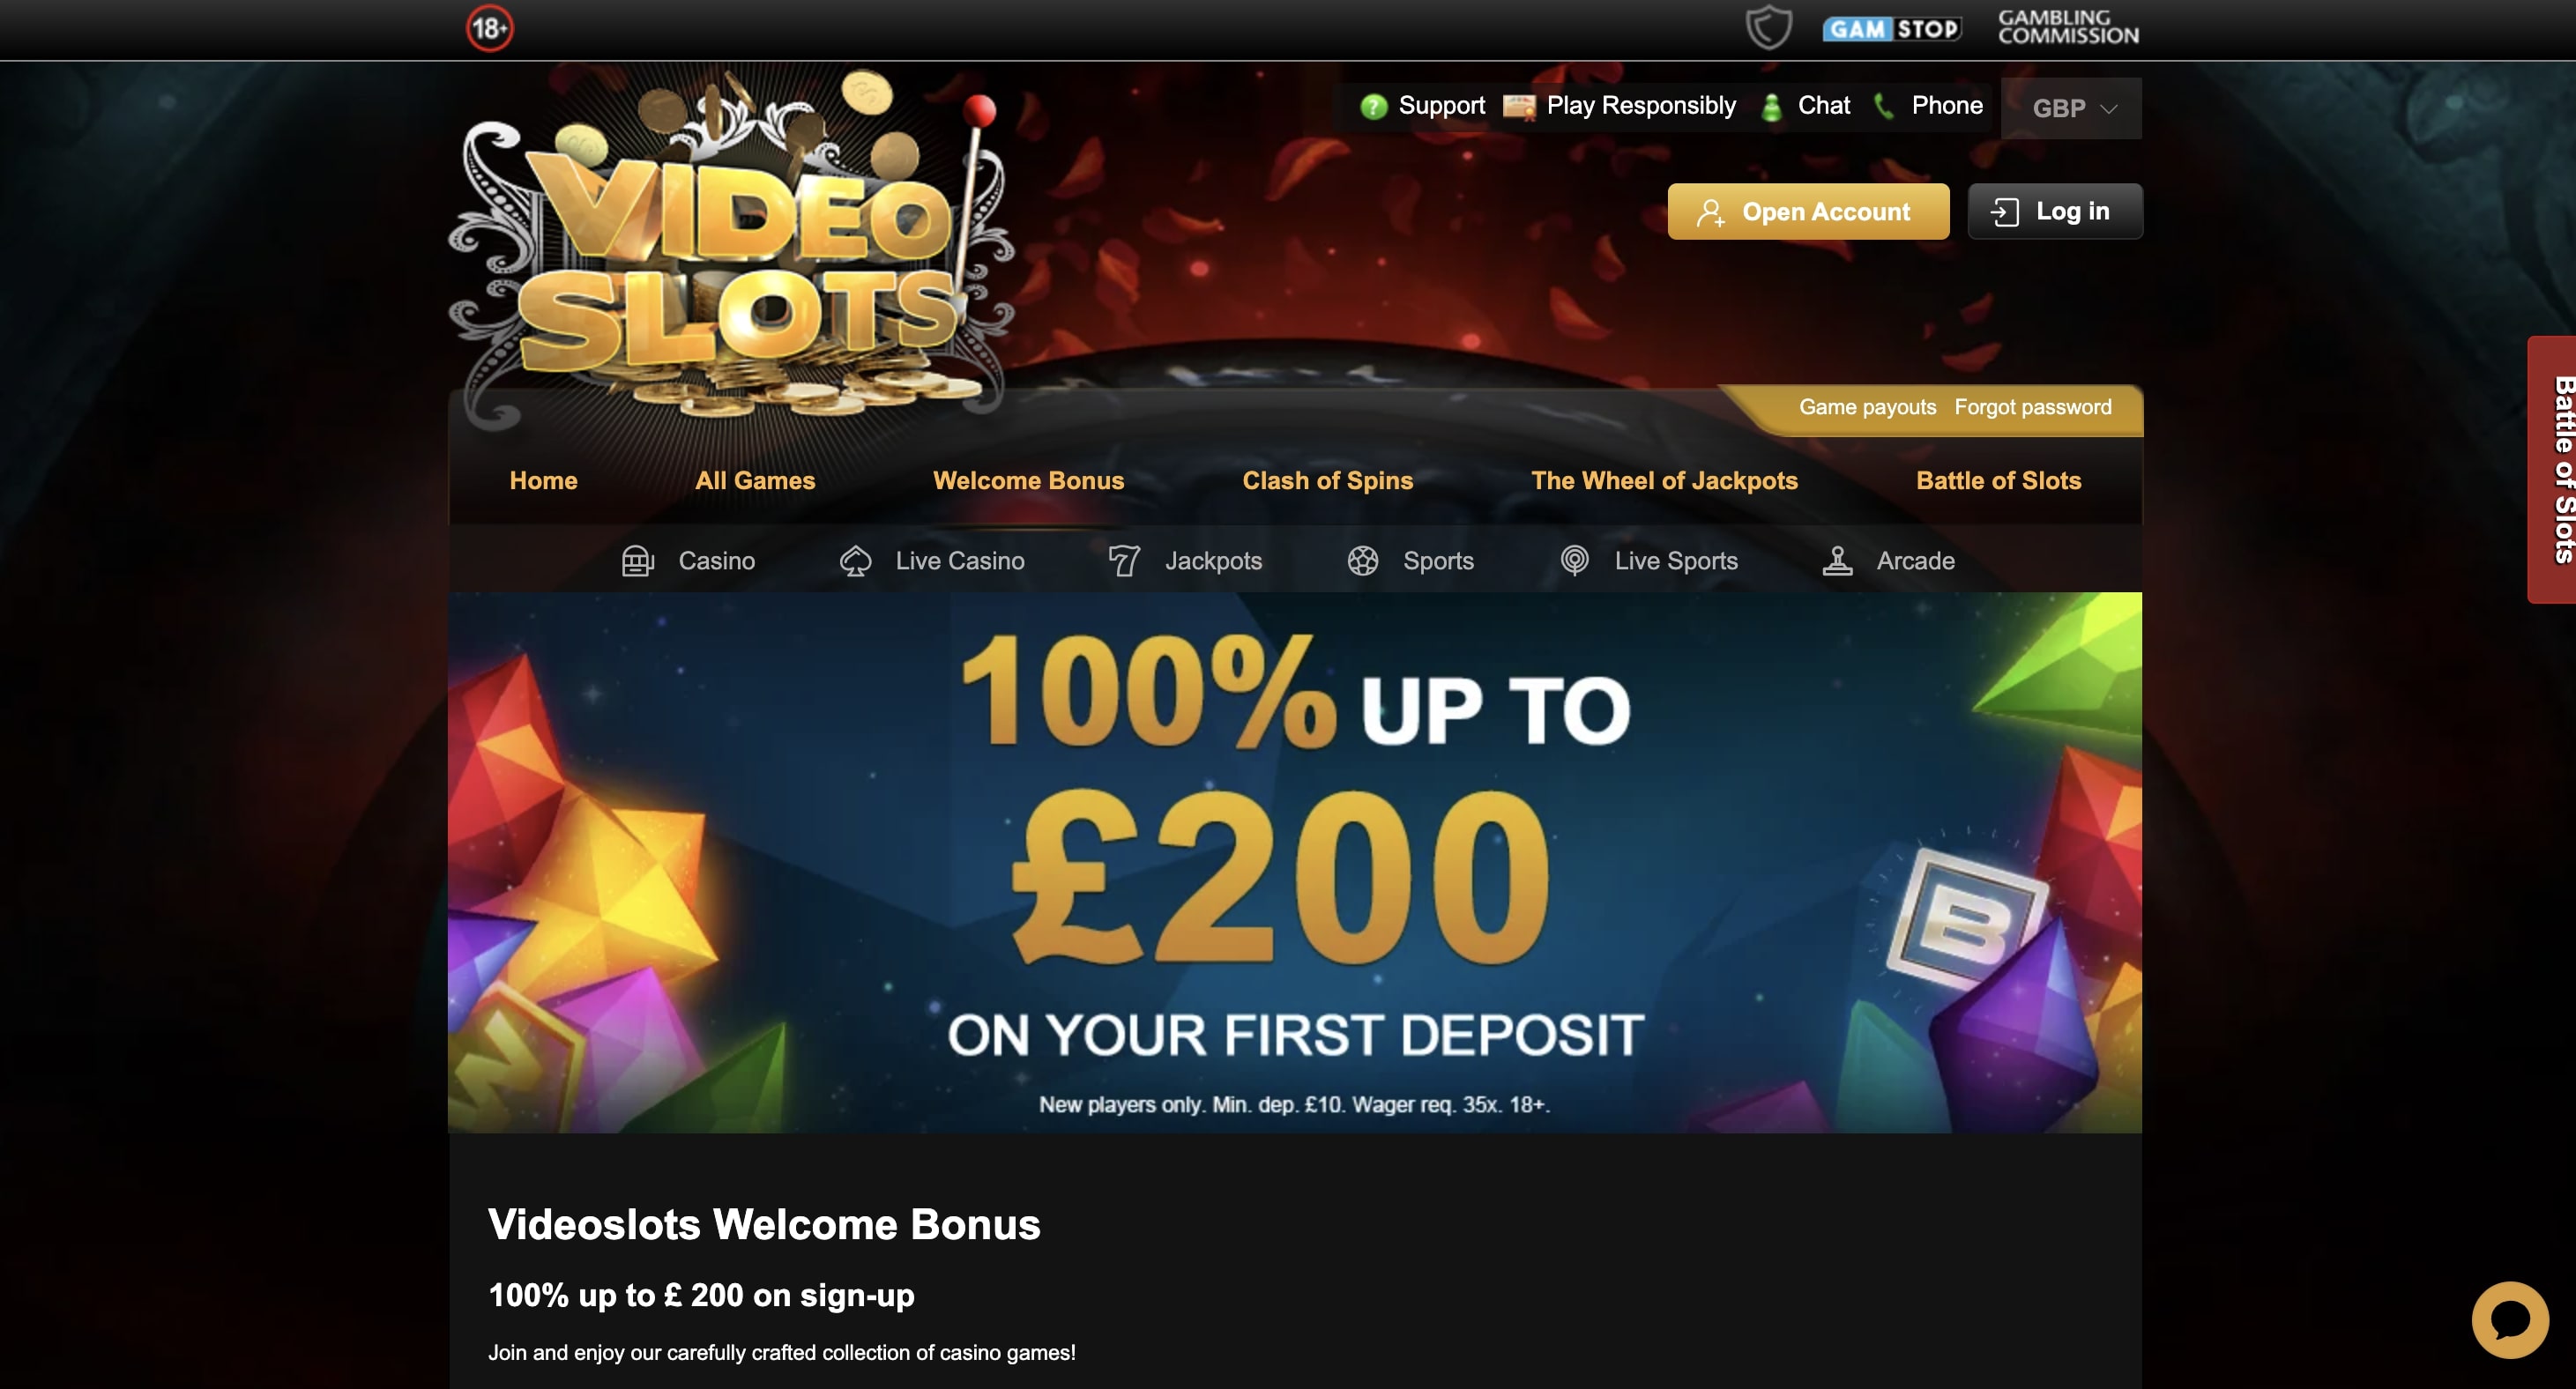Click the Jackpots sevens icon

(1124, 561)
